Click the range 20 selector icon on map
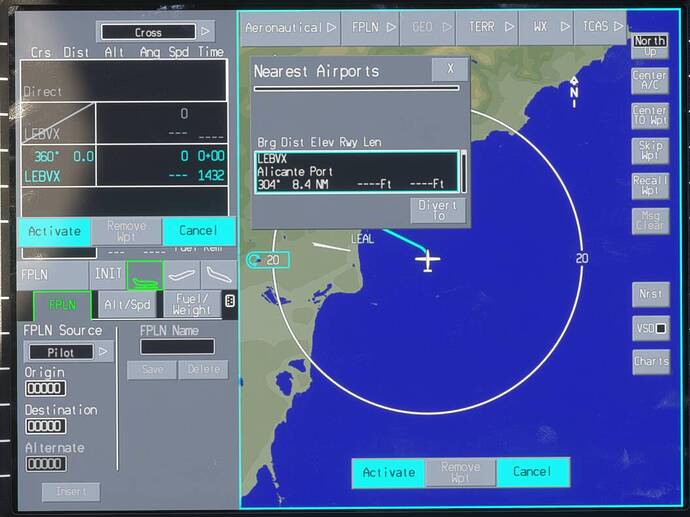The image size is (690, 517). pos(268,260)
